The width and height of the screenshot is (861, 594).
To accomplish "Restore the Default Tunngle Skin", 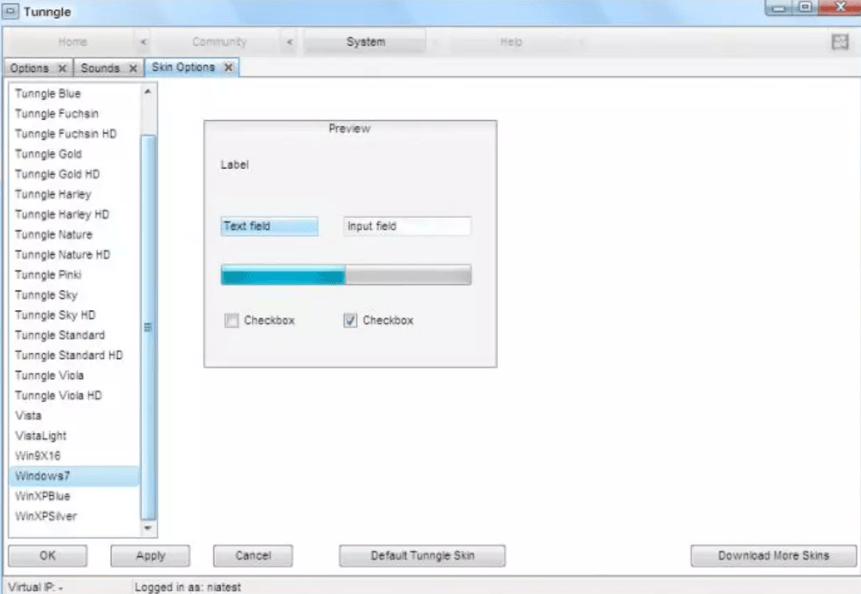I will (x=422, y=556).
